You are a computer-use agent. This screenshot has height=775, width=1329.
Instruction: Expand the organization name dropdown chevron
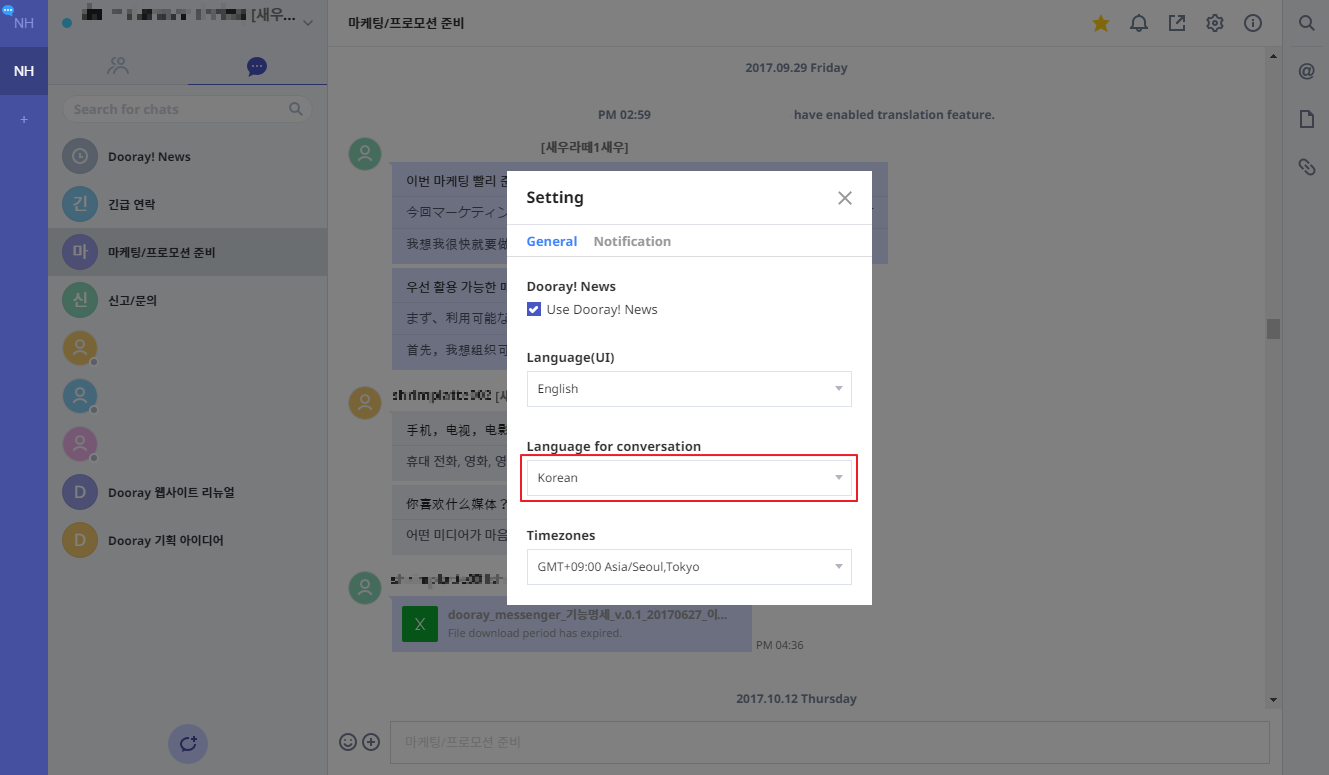[307, 22]
